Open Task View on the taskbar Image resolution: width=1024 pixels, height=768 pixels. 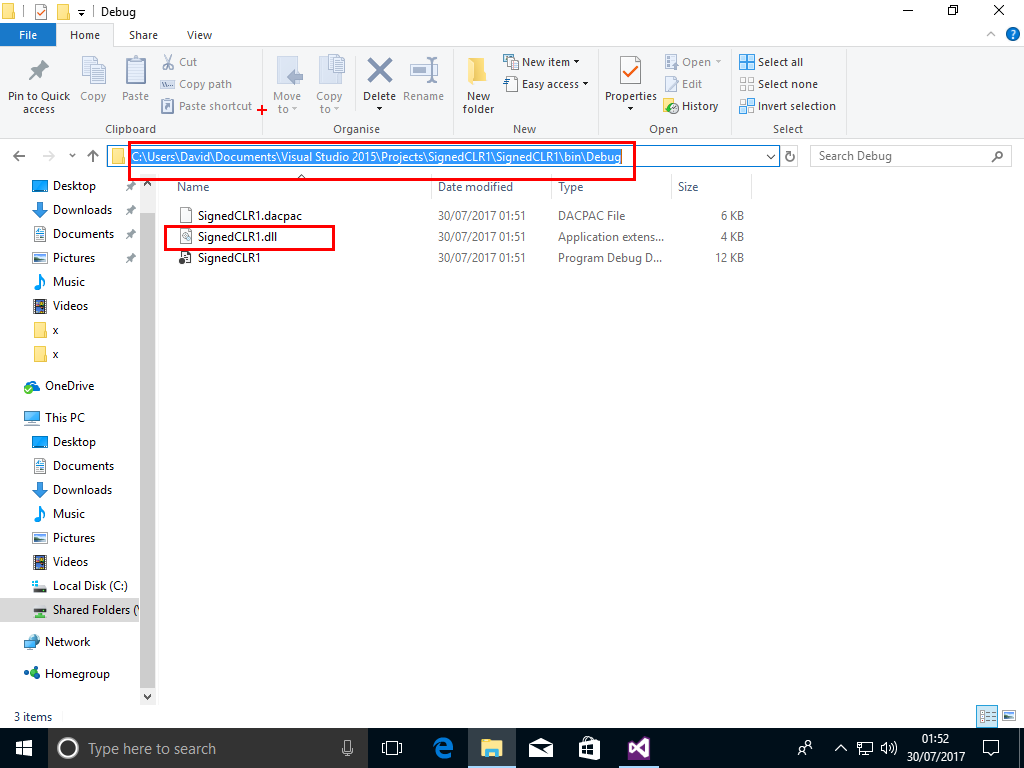[x=392, y=748]
